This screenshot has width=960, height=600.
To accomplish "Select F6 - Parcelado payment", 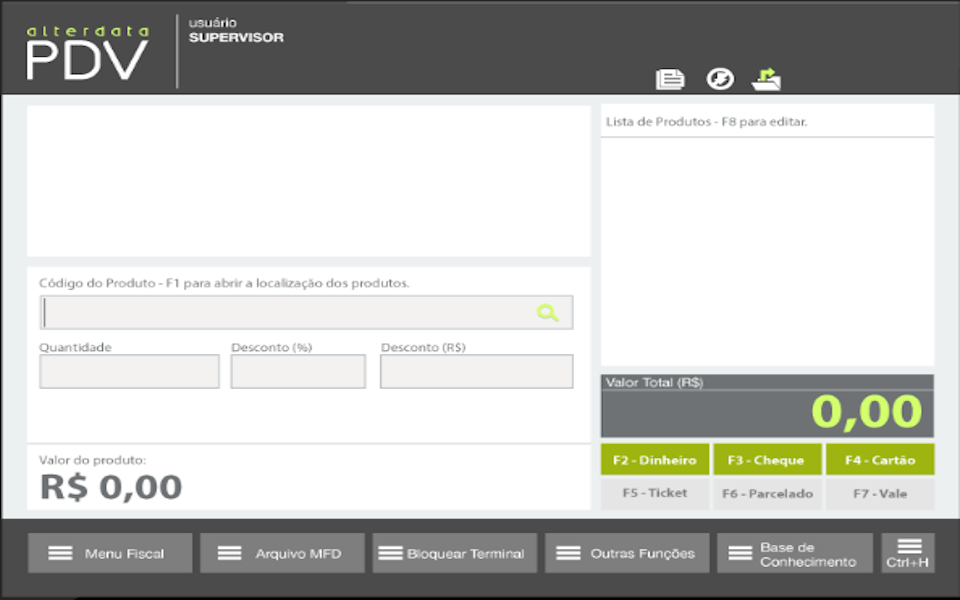I will pyautogui.click(x=767, y=493).
